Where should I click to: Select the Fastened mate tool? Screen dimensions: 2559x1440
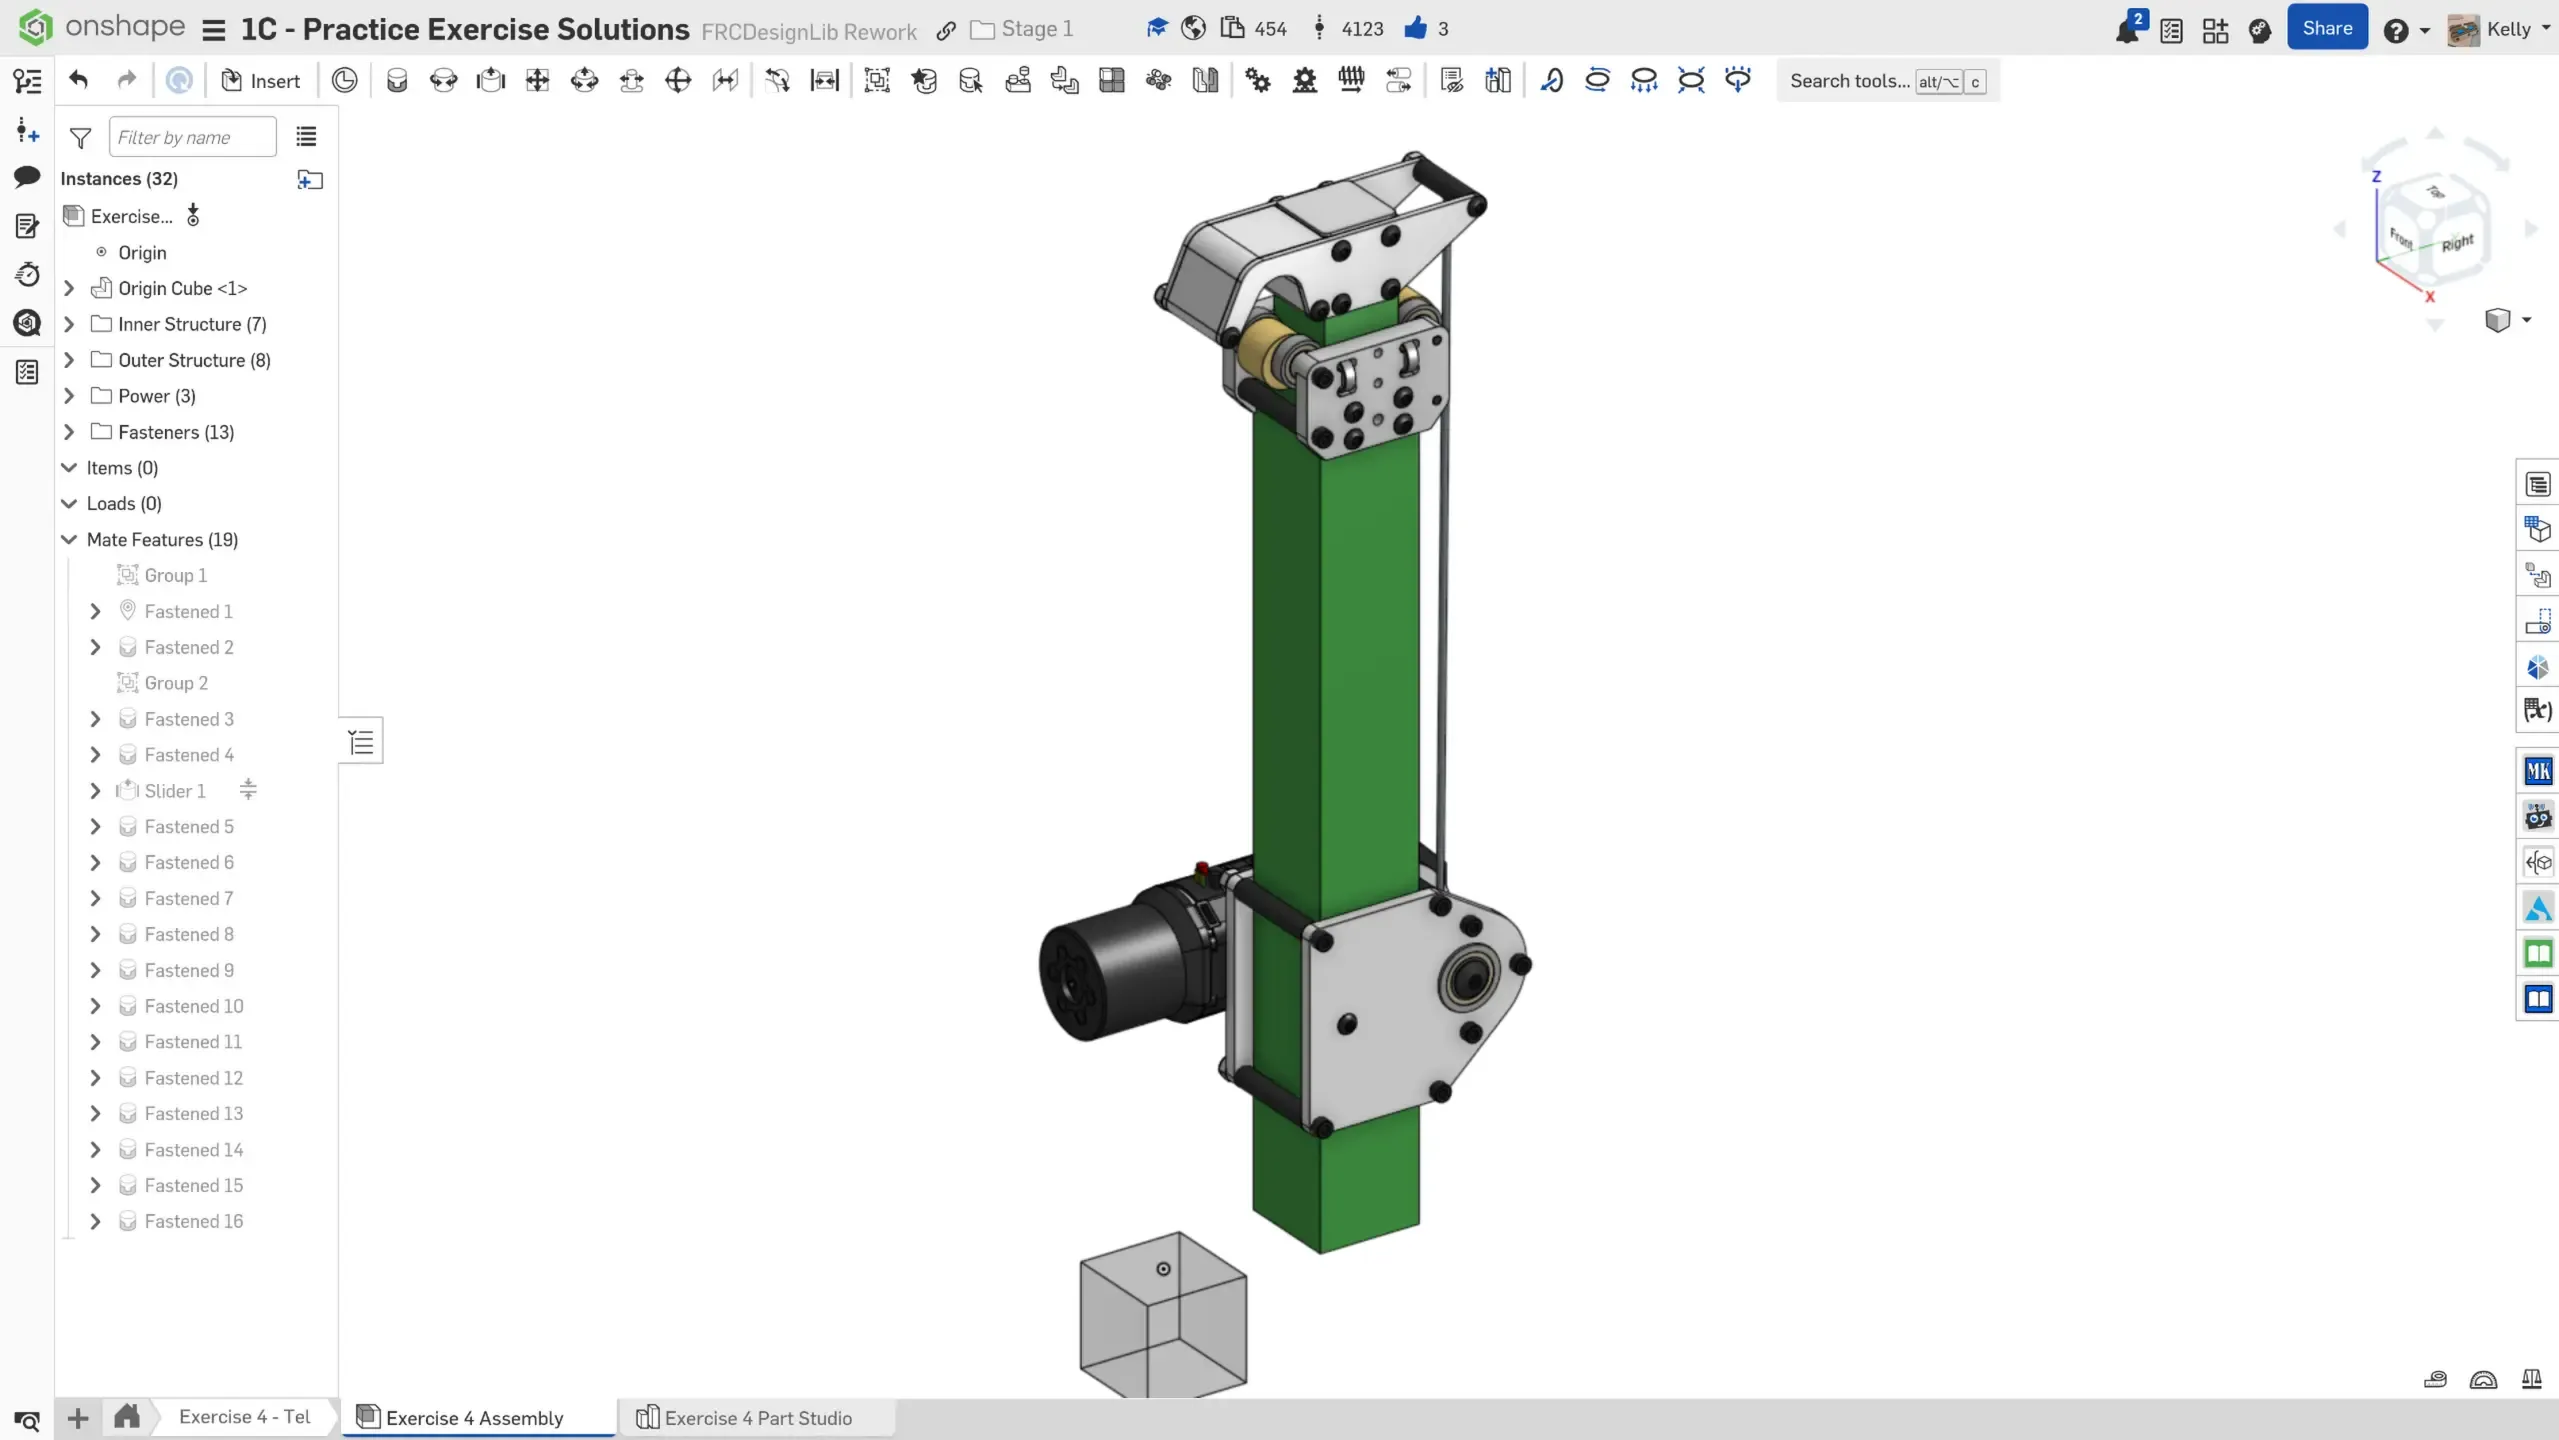tap(397, 80)
